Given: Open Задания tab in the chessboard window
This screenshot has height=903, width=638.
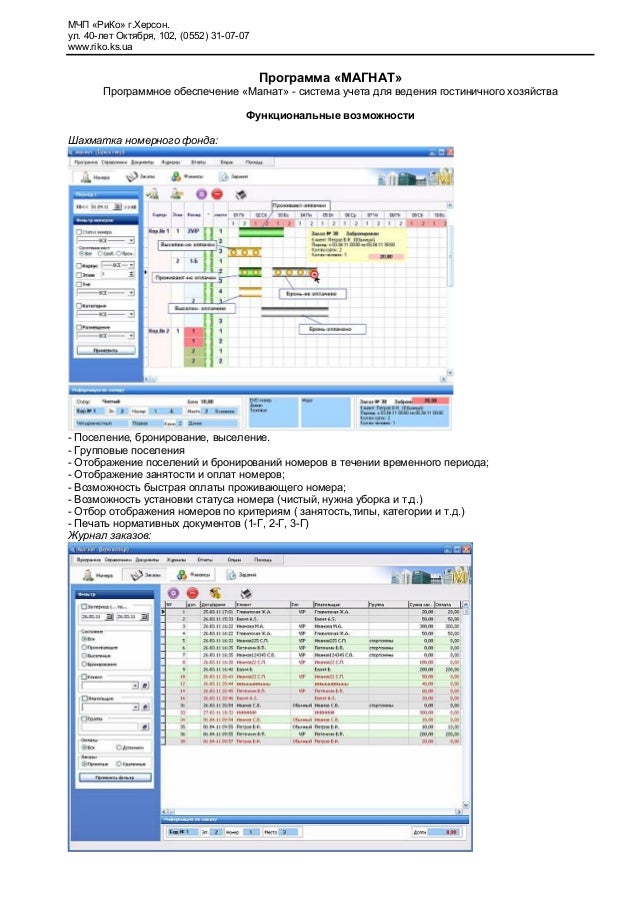Looking at the screenshot, I should (233, 177).
